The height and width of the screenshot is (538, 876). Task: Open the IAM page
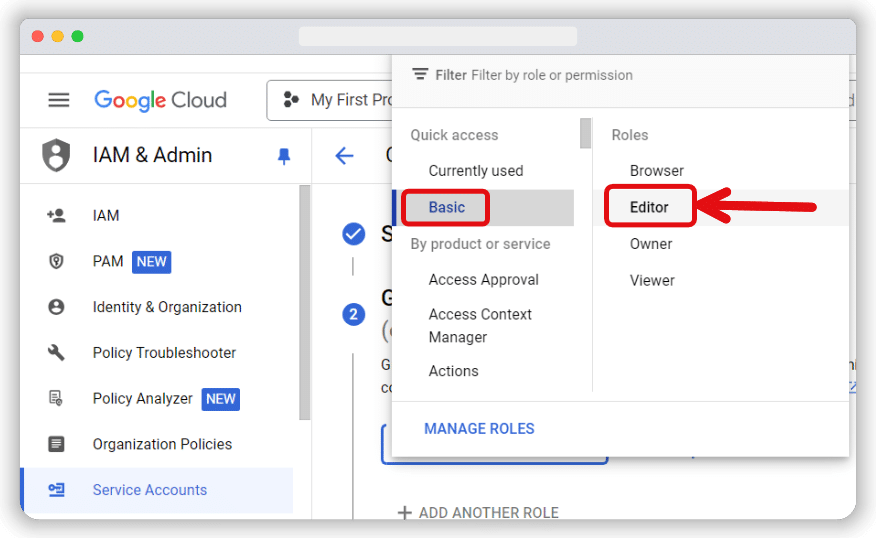106,215
